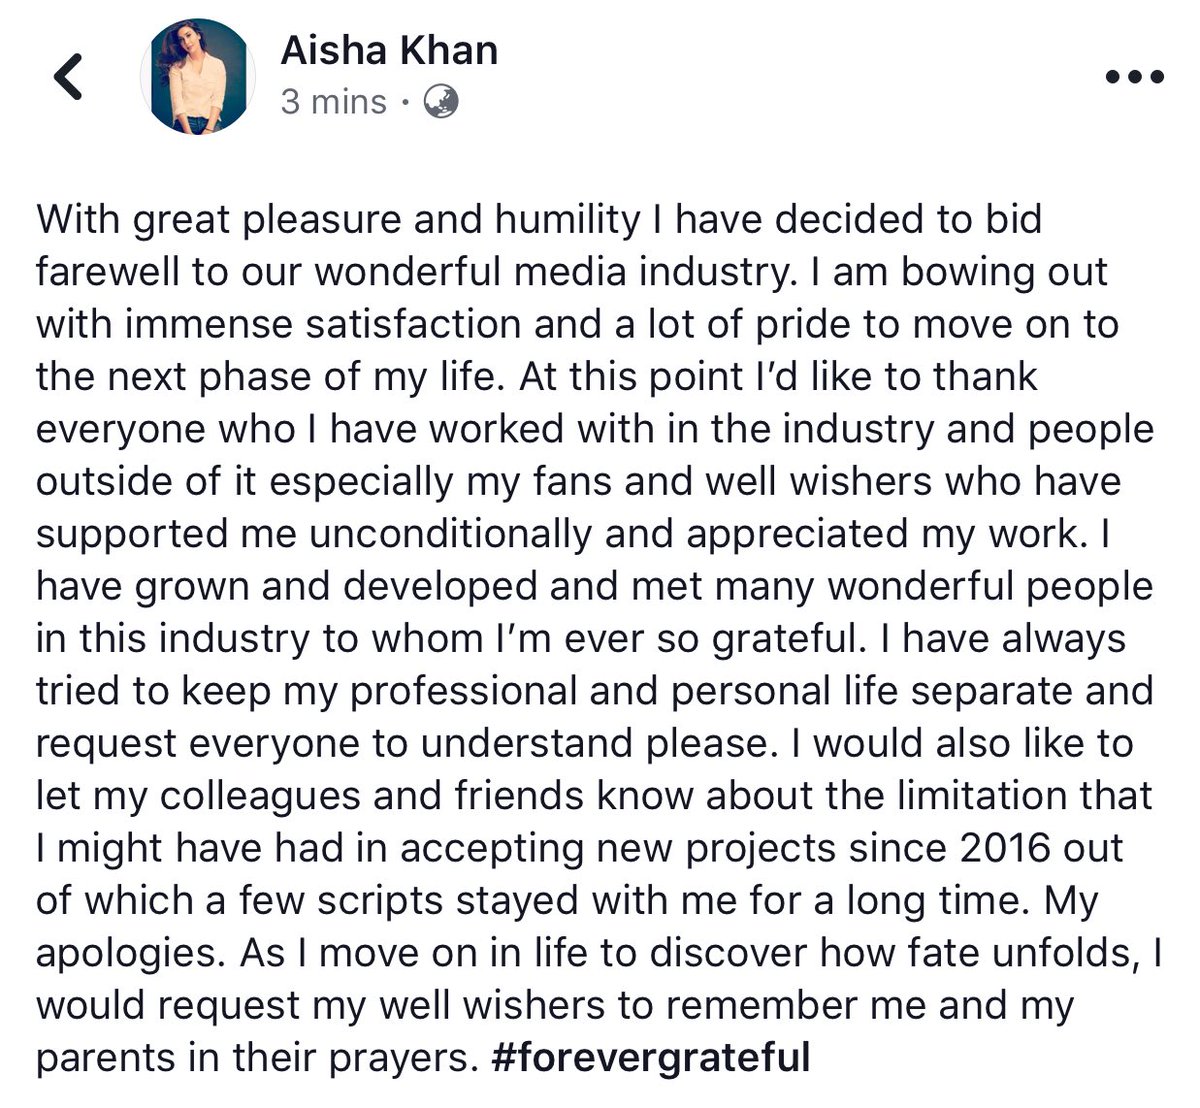Go back using the left chevron arrow

(x=68, y=77)
